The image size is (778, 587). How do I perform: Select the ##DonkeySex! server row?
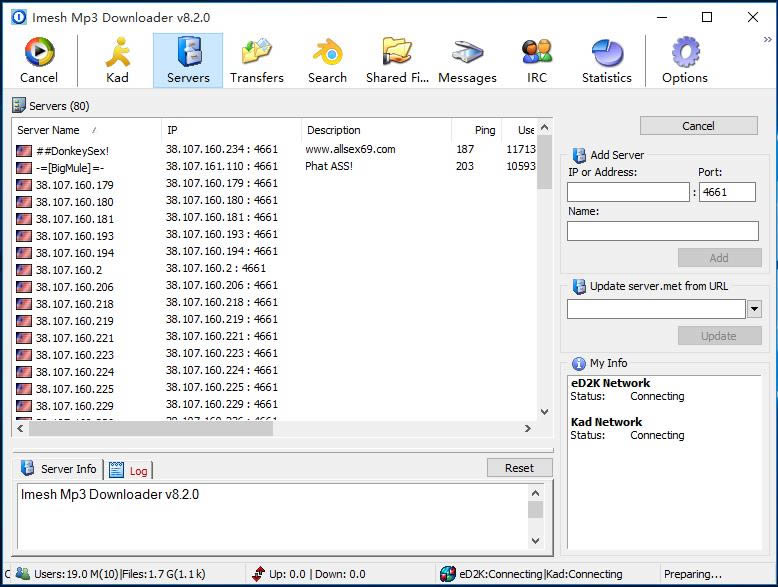pyautogui.click(x=275, y=150)
